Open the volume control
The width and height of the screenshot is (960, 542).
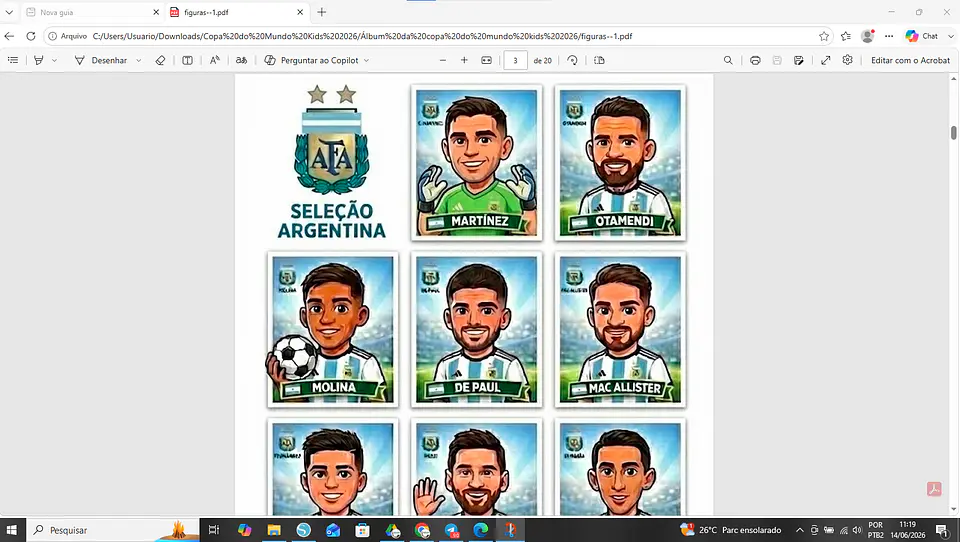[857, 530]
